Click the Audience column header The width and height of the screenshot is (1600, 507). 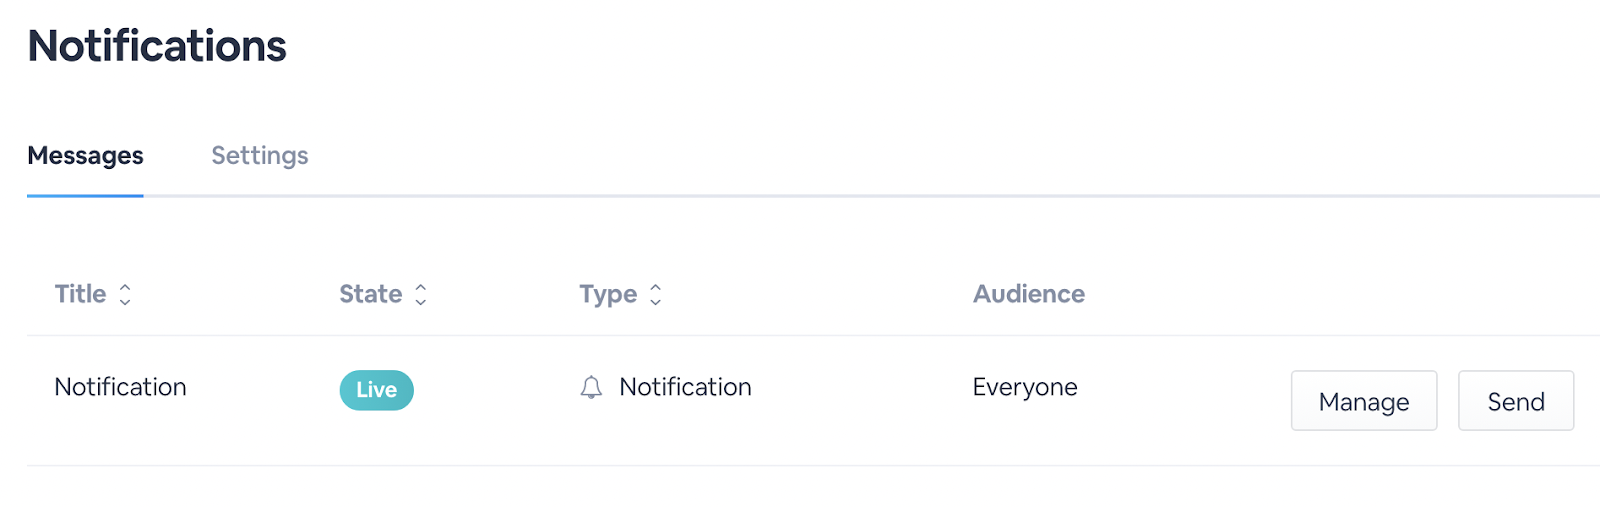pos(1028,294)
